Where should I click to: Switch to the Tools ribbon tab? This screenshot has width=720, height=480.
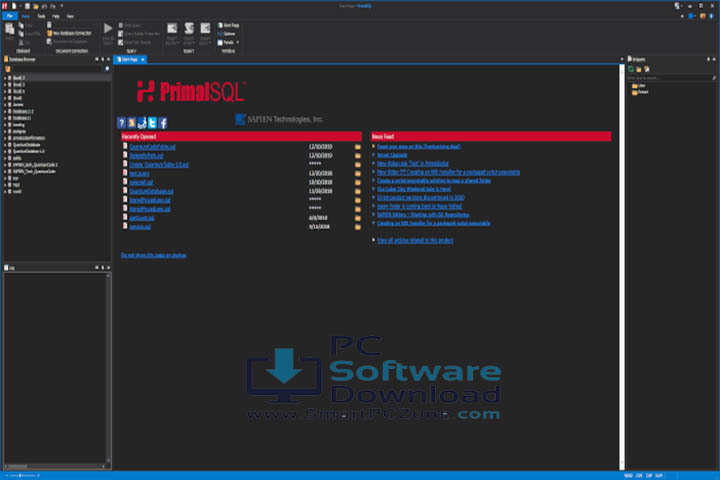pyautogui.click(x=41, y=16)
